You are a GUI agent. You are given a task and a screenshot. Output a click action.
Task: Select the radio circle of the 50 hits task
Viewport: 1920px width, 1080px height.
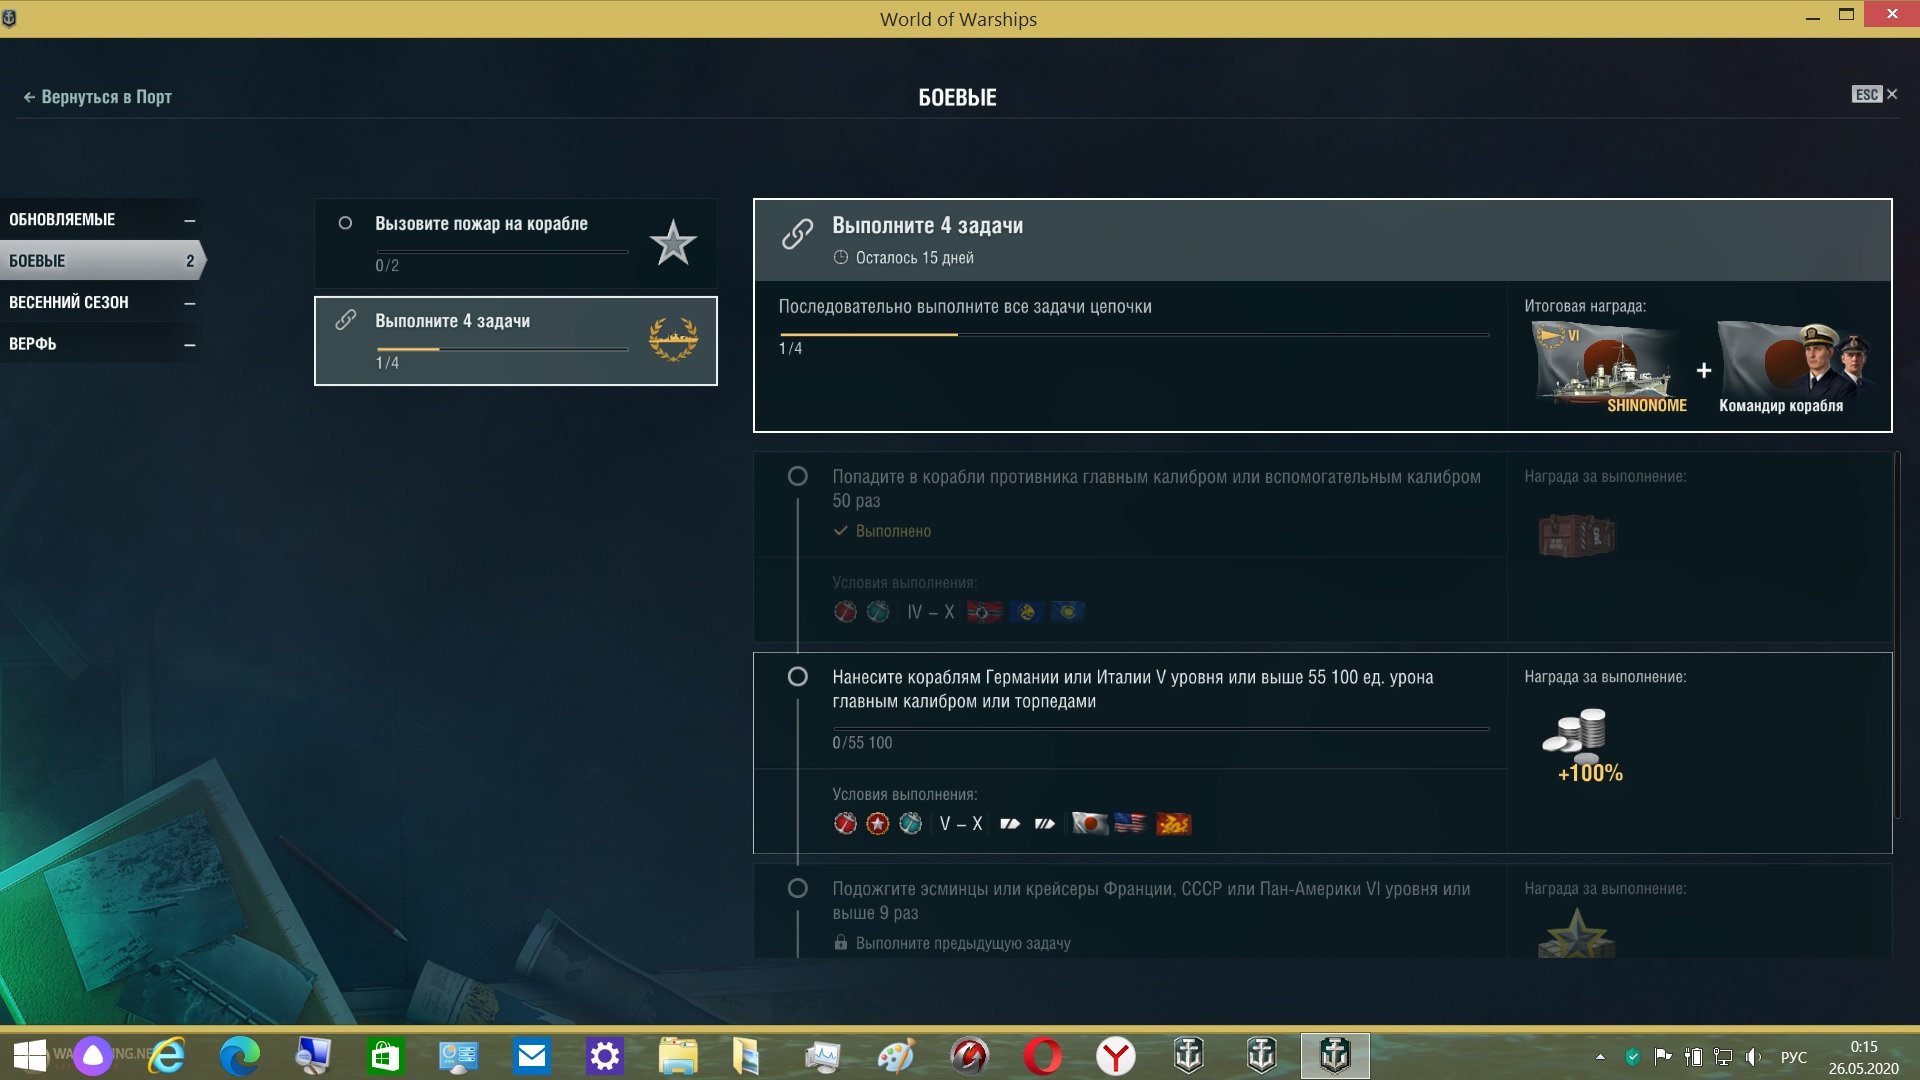pyautogui.click(x=798, y=476)
